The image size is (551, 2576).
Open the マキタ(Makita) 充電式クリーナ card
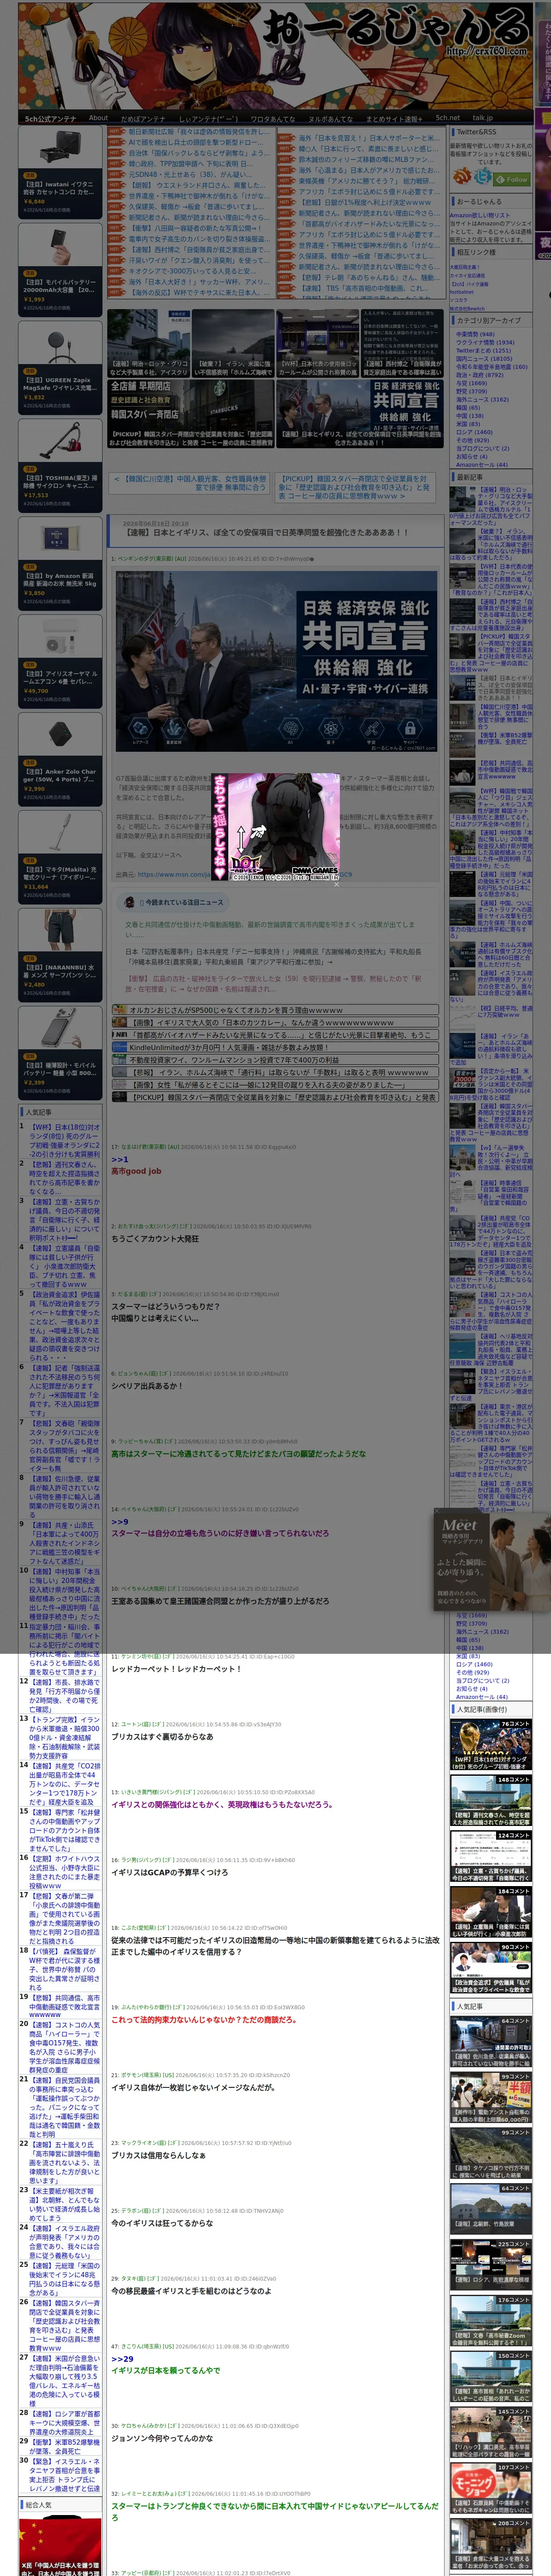(60, 857)
